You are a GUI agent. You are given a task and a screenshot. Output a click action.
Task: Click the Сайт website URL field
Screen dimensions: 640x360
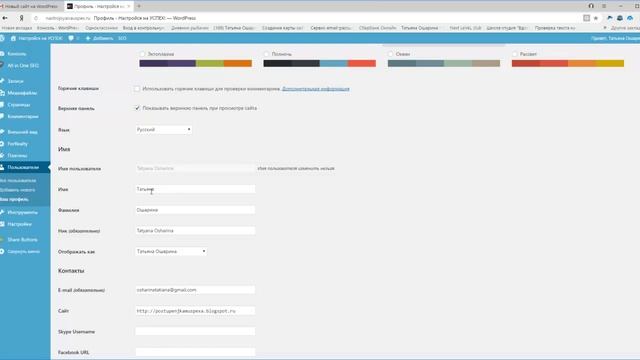pyautogui.click(x=195, y=311)
